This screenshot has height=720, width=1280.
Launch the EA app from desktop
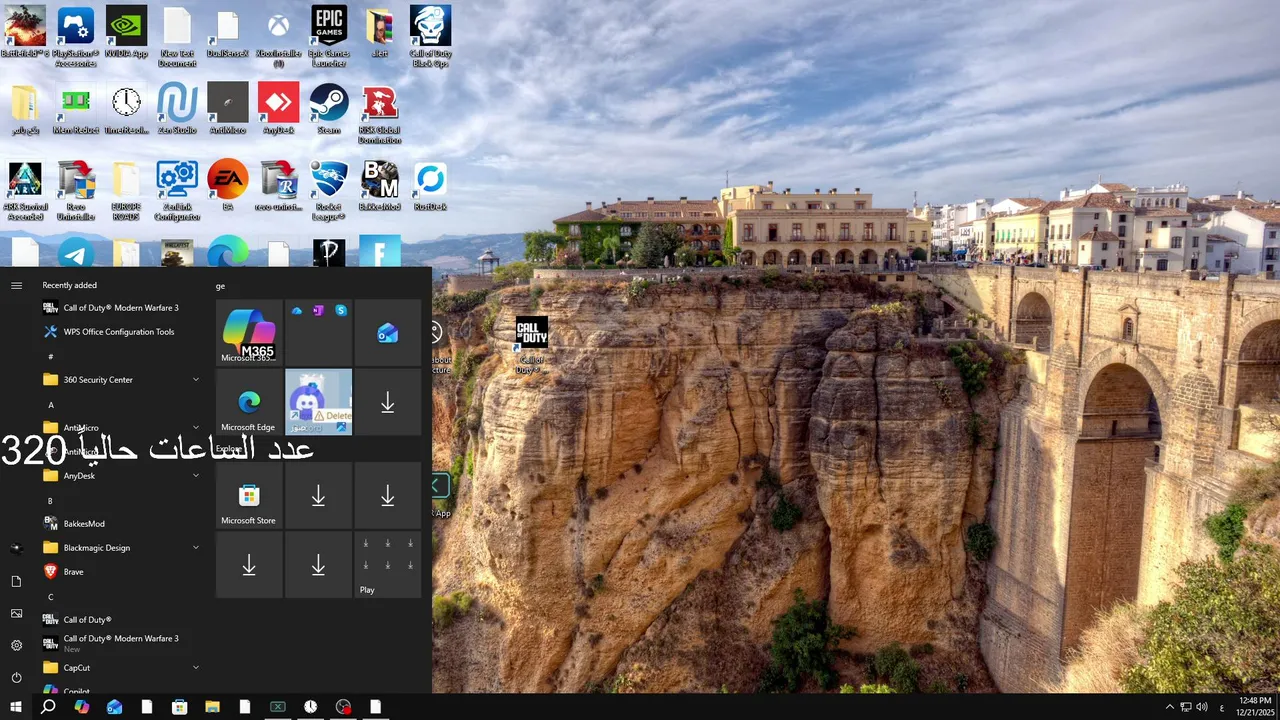[x=228, y=186]
